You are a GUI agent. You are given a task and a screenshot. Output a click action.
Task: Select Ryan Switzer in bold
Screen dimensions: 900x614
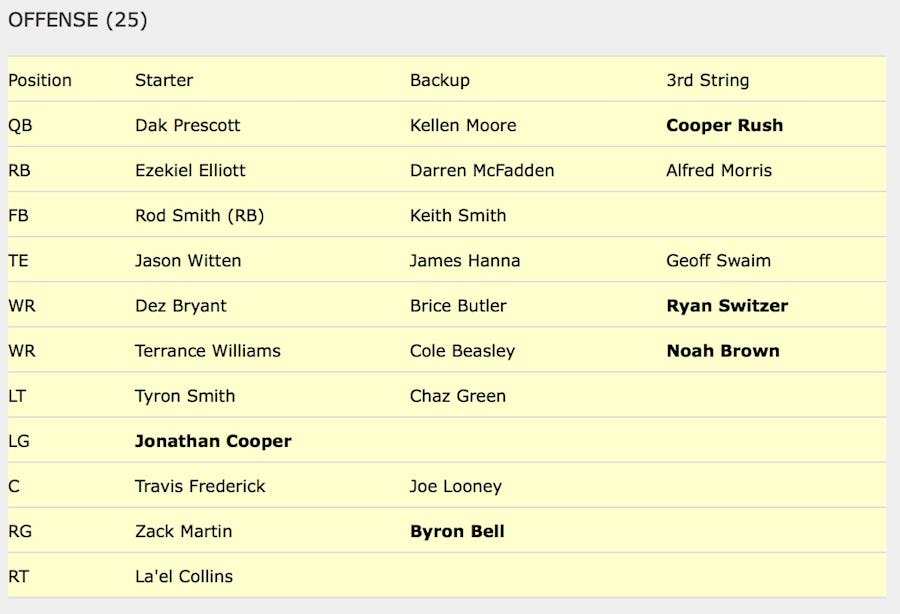coord(727,305)
